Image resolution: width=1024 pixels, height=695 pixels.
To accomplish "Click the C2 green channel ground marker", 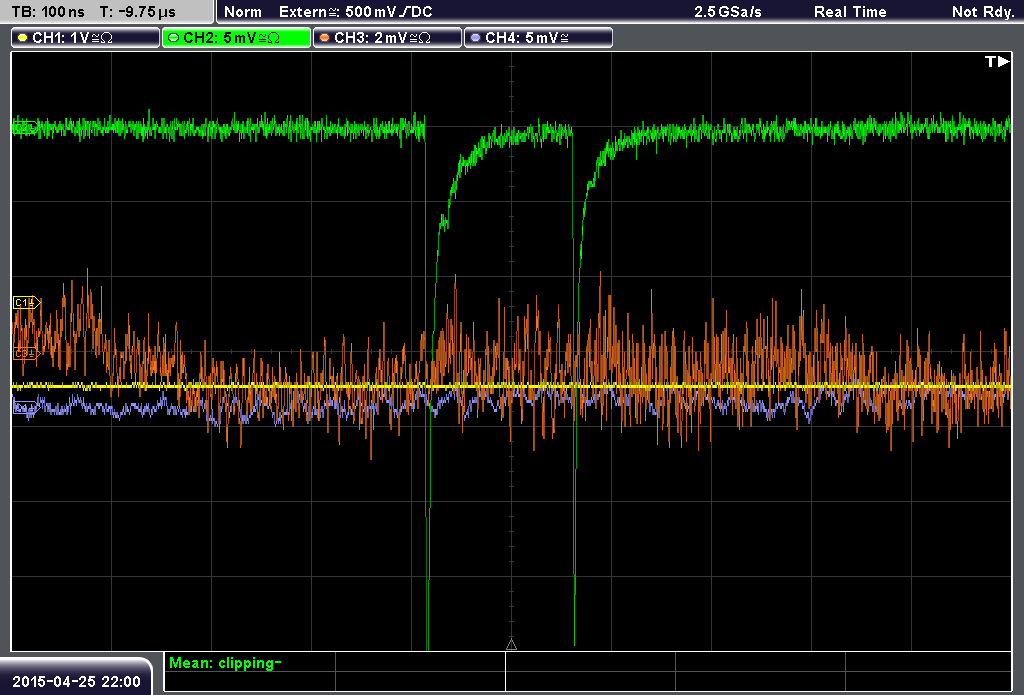I will click(25, 127).
